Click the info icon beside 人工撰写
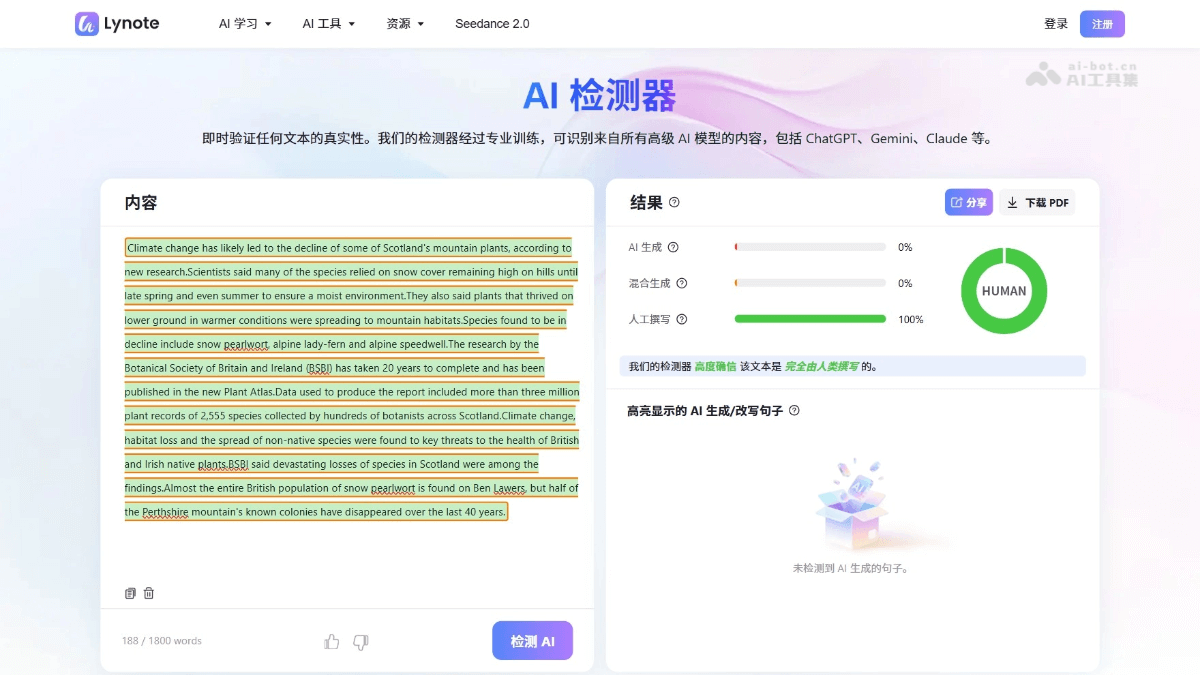The height and width of the screenshot is (675, 1200). pos(682,319)
